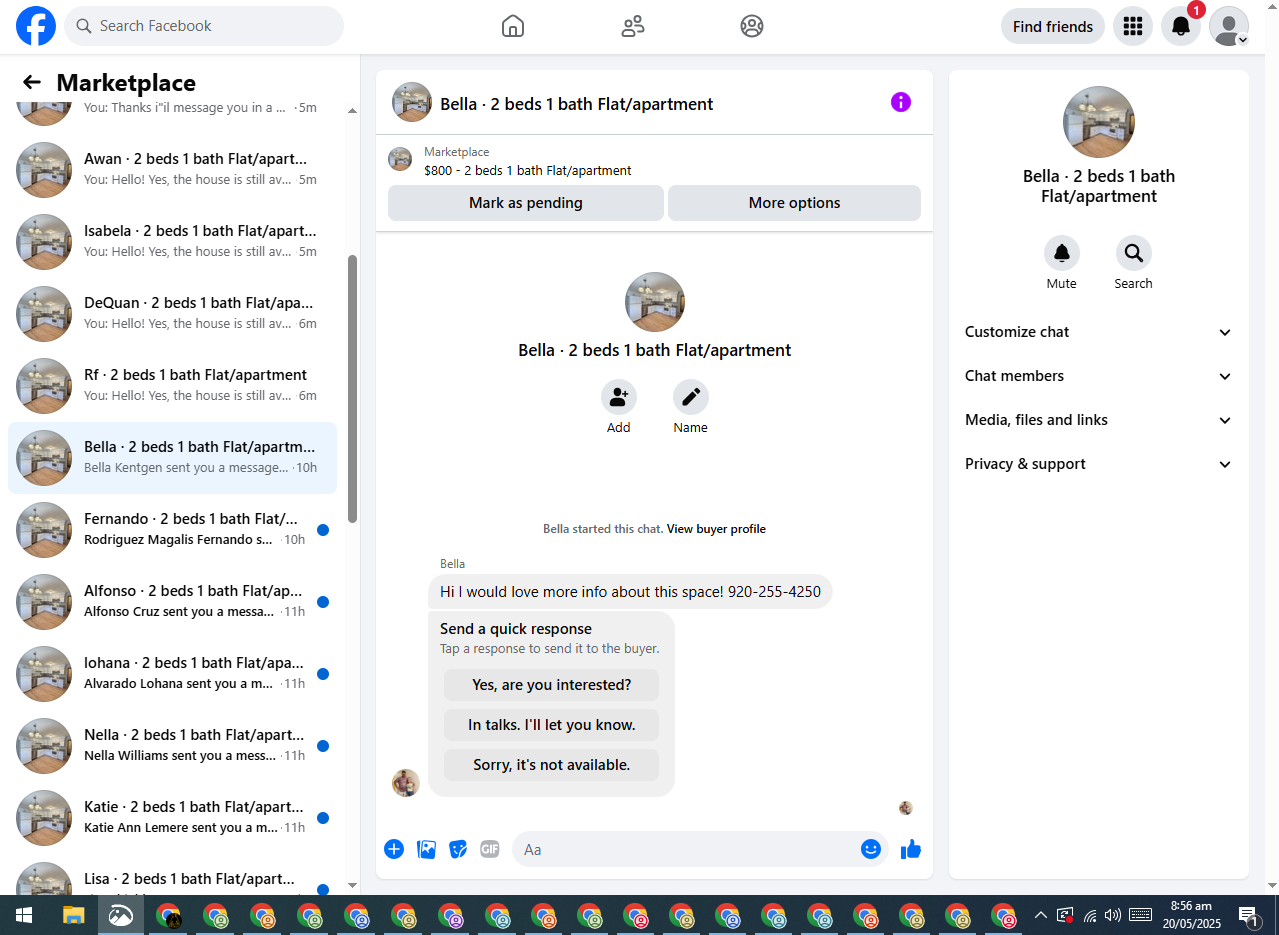
Task: Click the taskbar clock showing 8:56 am
Action: (x=1190, y=915)
